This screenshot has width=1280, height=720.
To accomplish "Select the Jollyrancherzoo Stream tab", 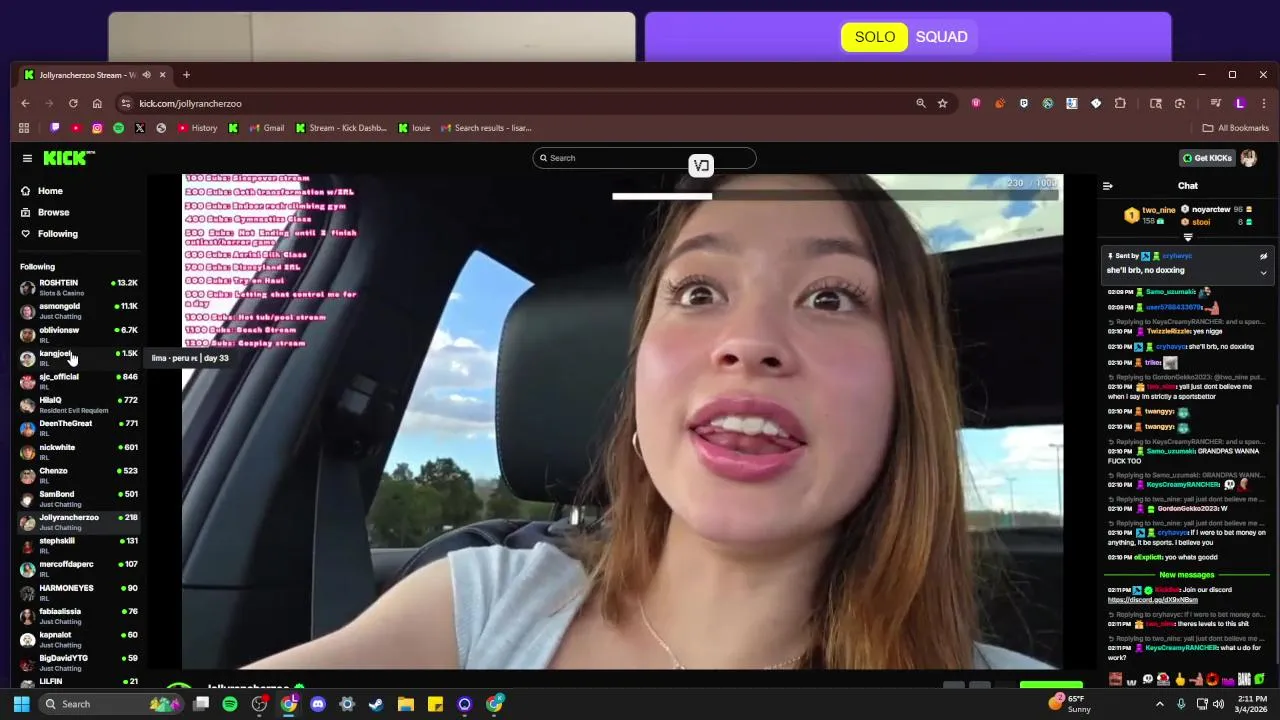I will [95, 75].
